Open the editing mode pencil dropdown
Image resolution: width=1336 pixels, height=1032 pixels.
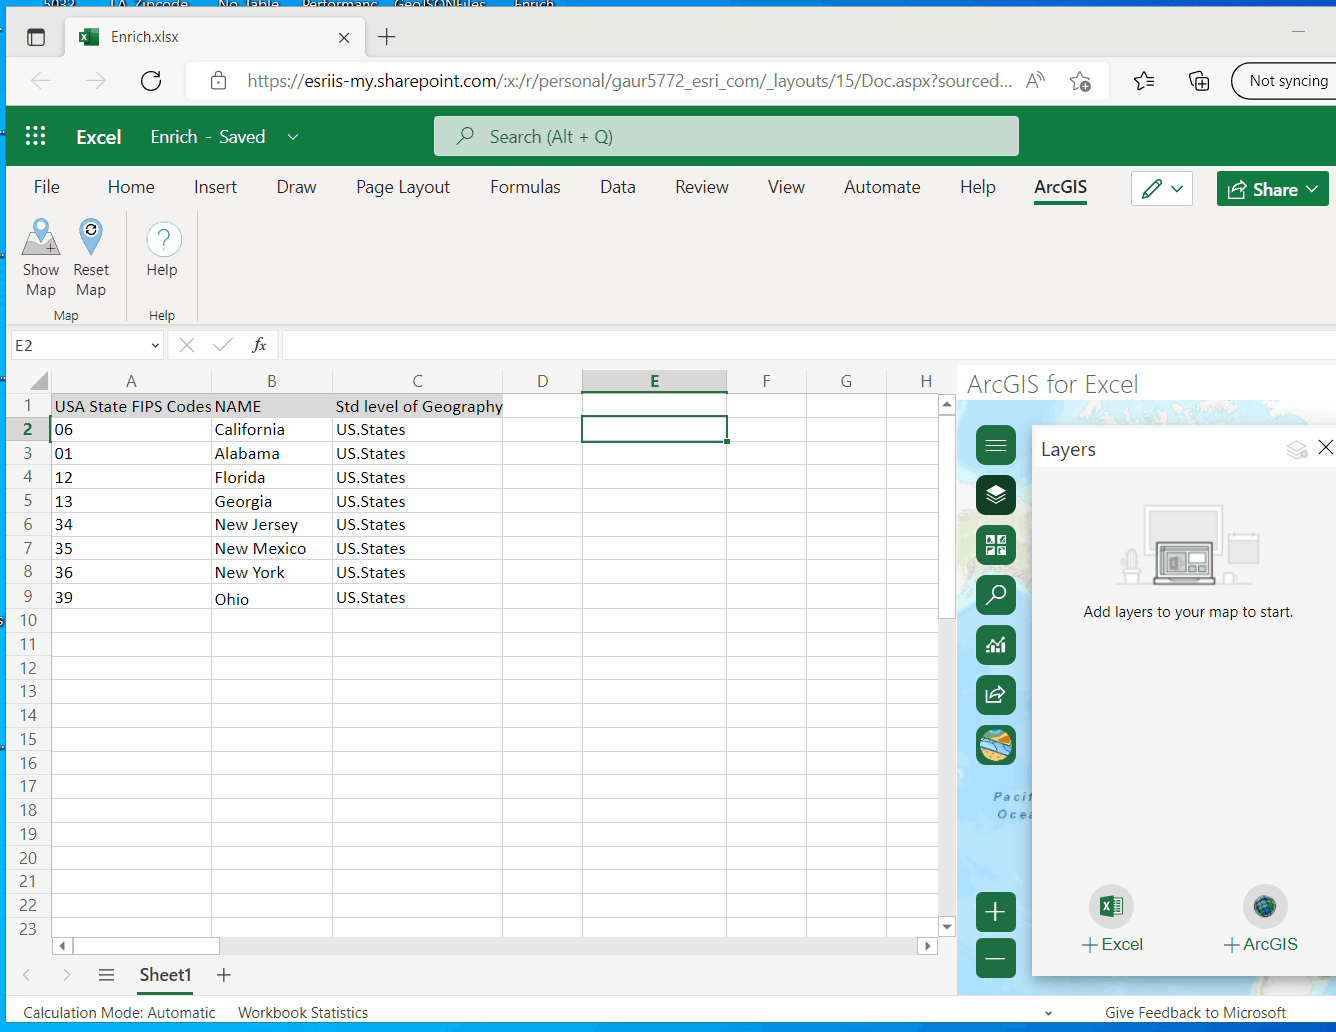1162,188
